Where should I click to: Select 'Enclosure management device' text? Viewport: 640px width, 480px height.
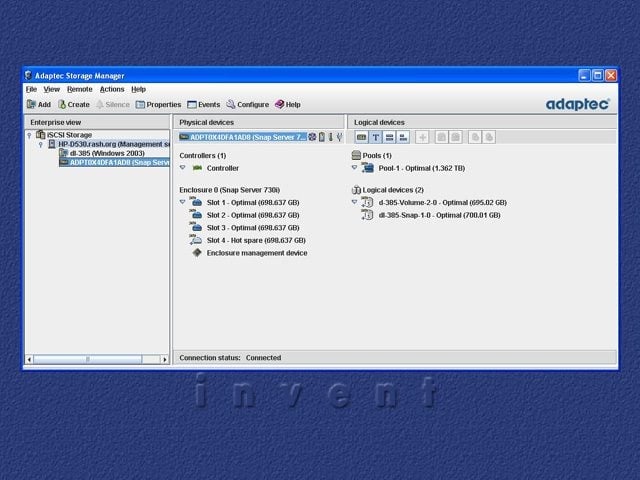[x=257, y=253]
